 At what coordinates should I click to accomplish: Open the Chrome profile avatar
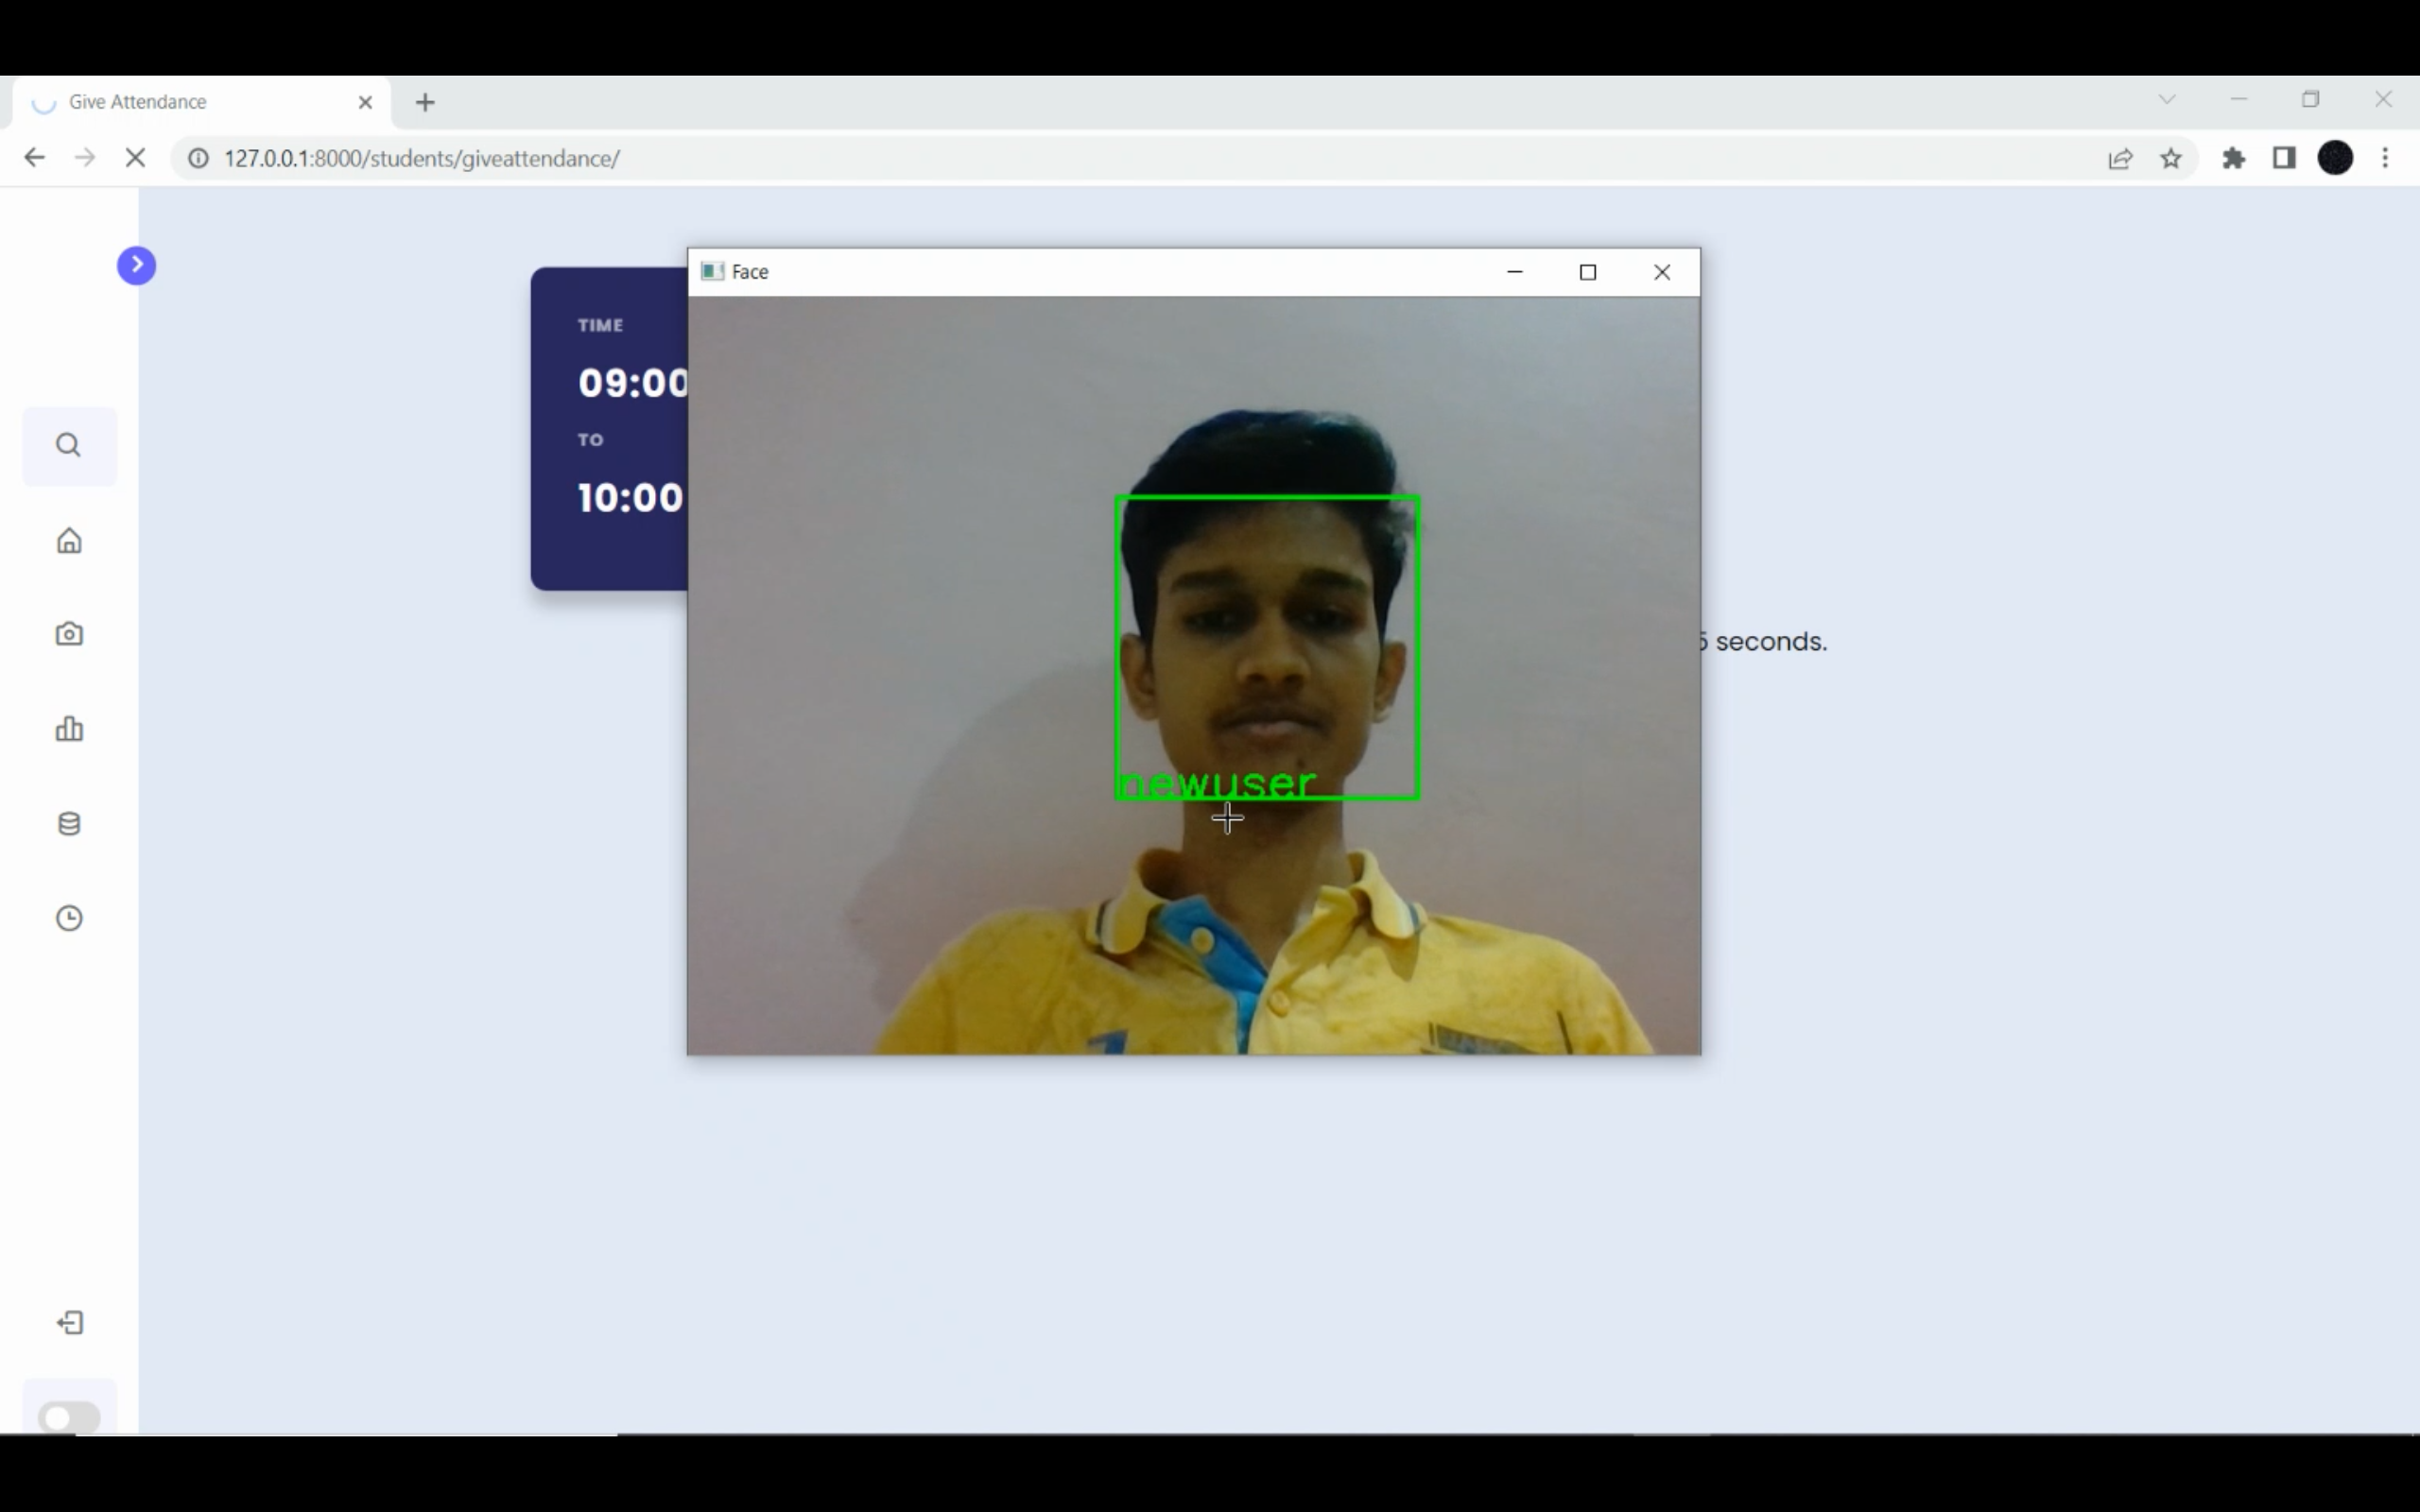(x=2335, y=158)
